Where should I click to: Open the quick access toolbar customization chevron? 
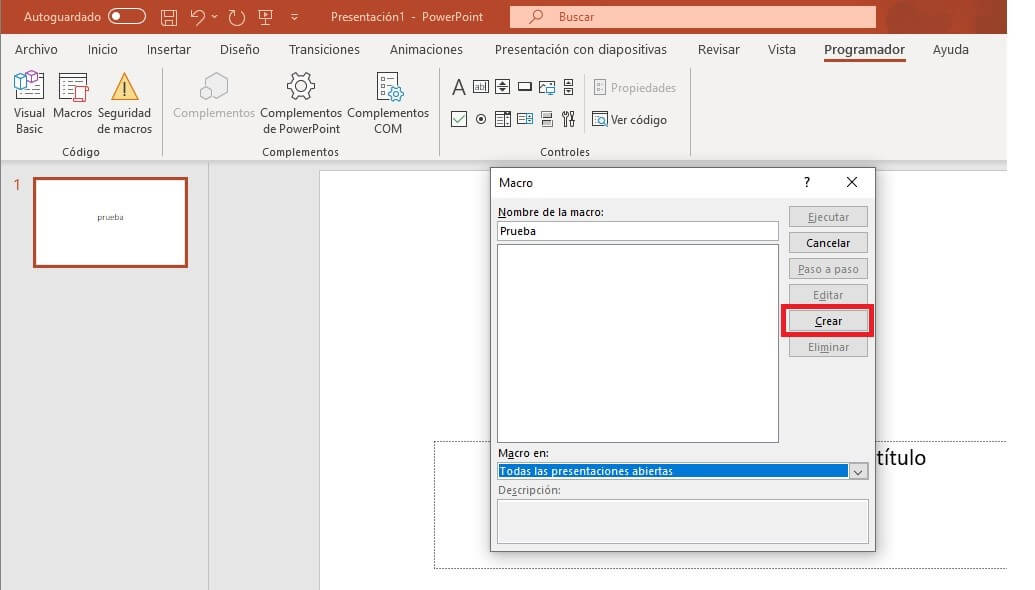click(x=293, y=16)
